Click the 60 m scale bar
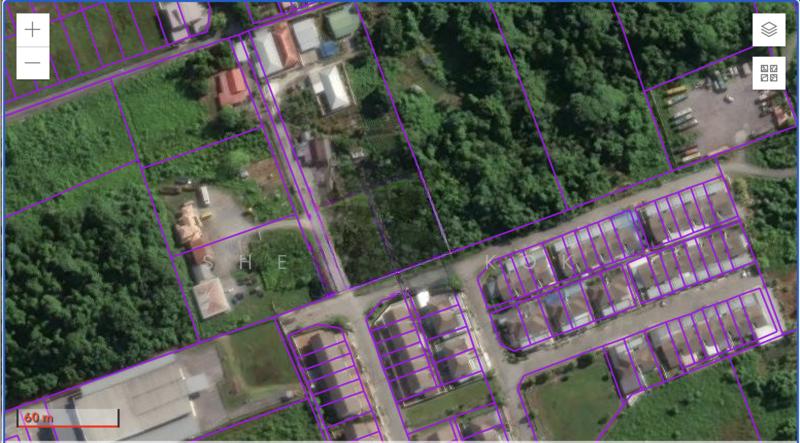800x443 pixels. [x=69, y=417]
